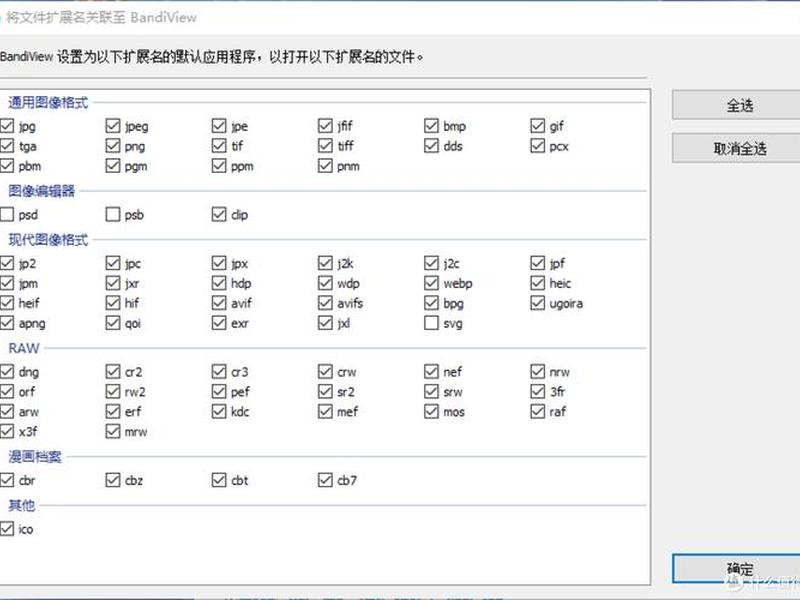Image resolution: width=800 pixels, height=600 pixels.
Task: Uncheck the webp association checkbox
Action: coord(431,283)
